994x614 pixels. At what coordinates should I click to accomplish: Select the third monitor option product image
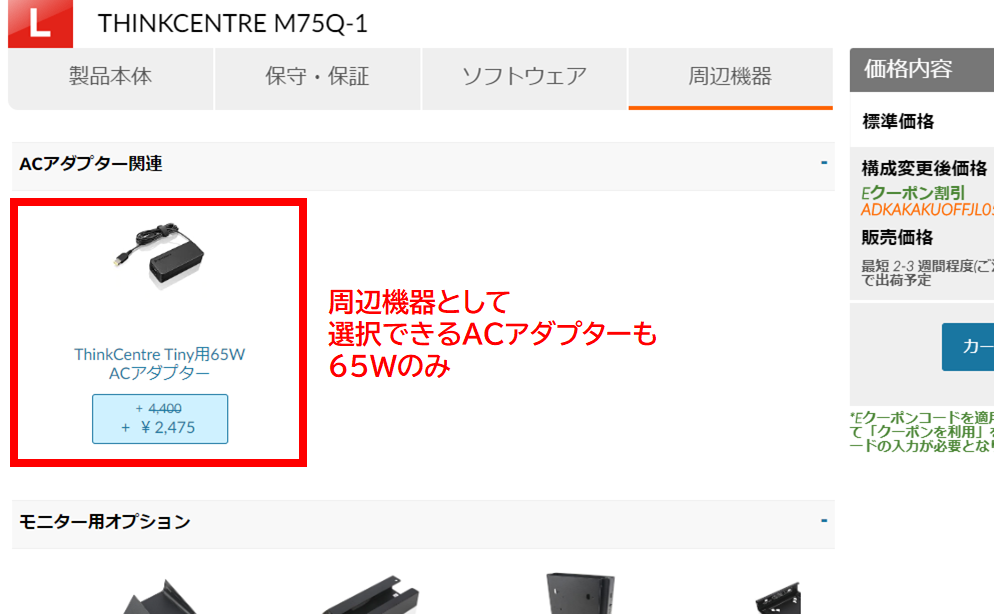pyautogui.click(x=580, y=593)
